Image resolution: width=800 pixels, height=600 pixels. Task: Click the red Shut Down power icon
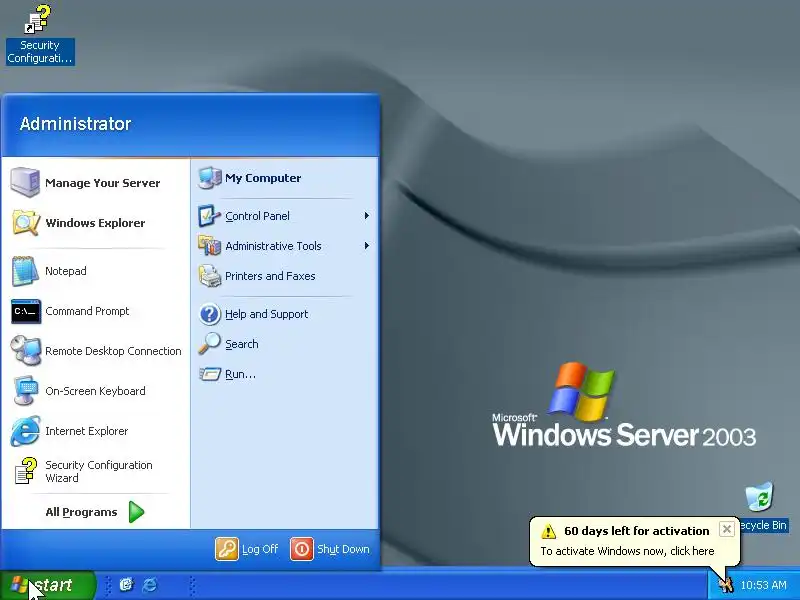point(302,549)
